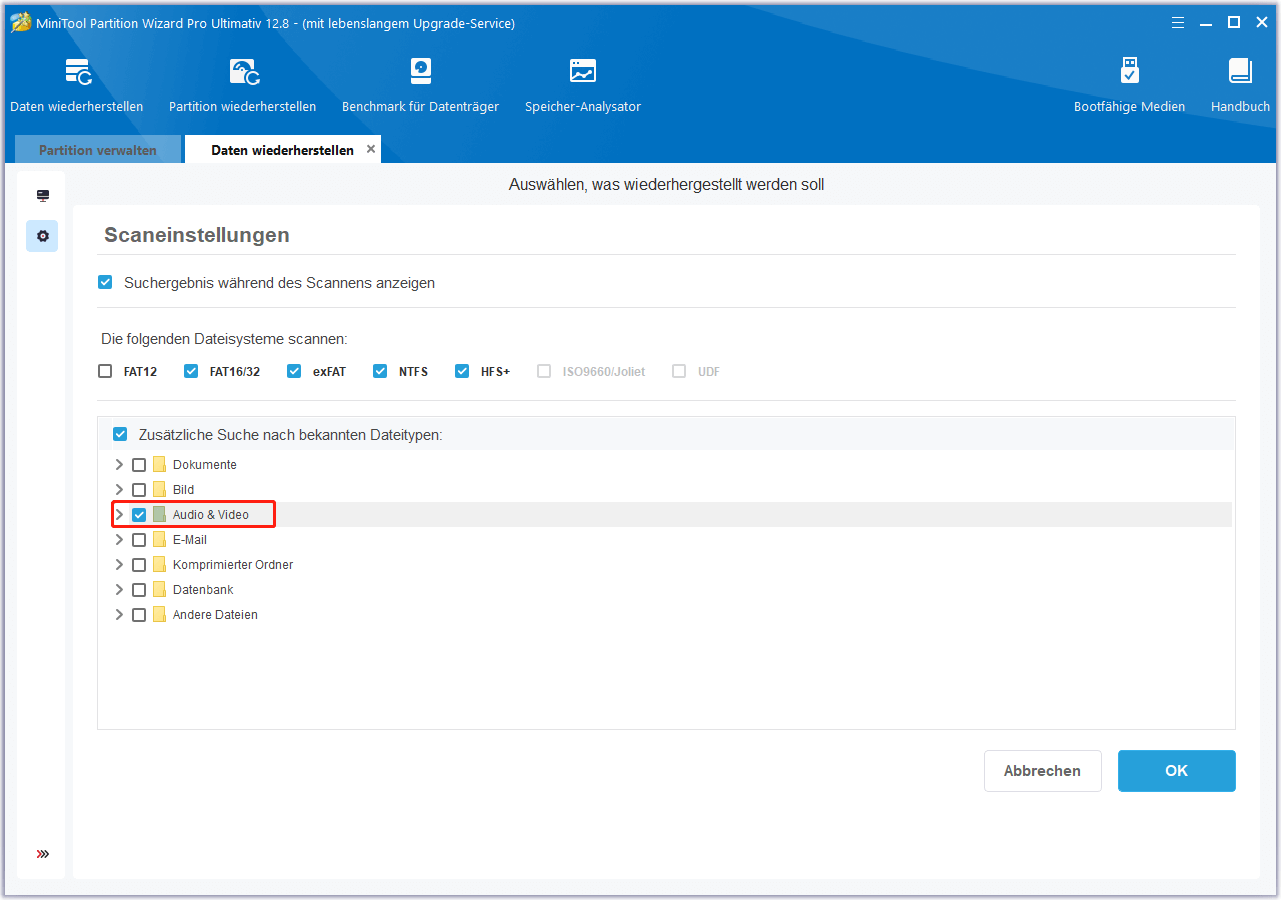Viewport: 1281px width, 900px height.
Task: Click the Abbrechen button
Action: [1042, 771]
